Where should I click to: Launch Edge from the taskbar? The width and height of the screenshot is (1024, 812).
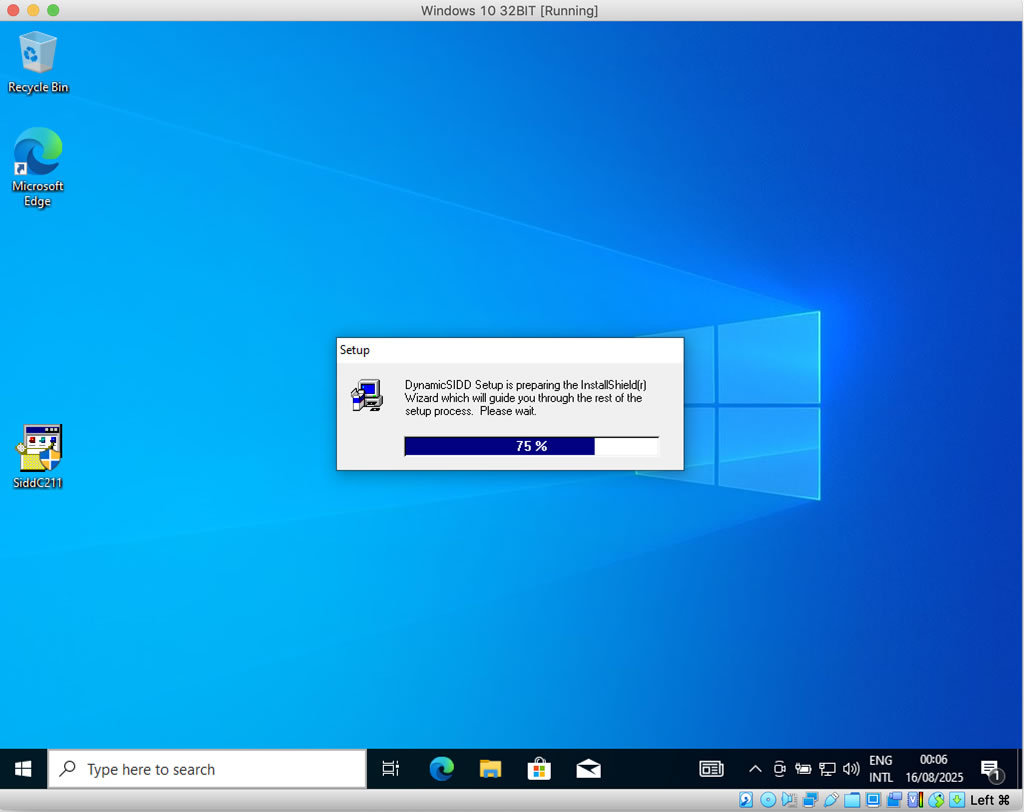point(441,769)
